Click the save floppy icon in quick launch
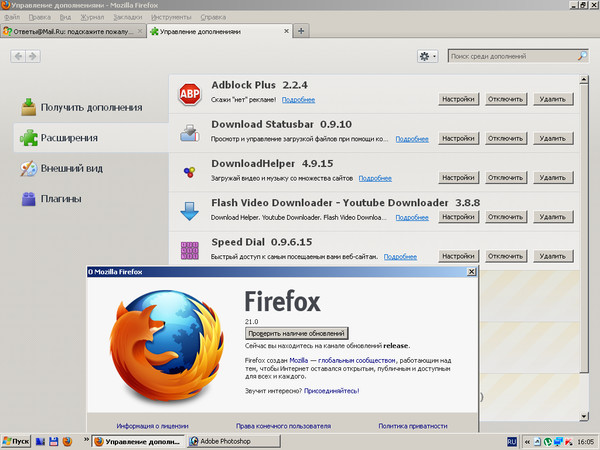The width and height of the screenshot is (600, 450). [x=54, y=441]
